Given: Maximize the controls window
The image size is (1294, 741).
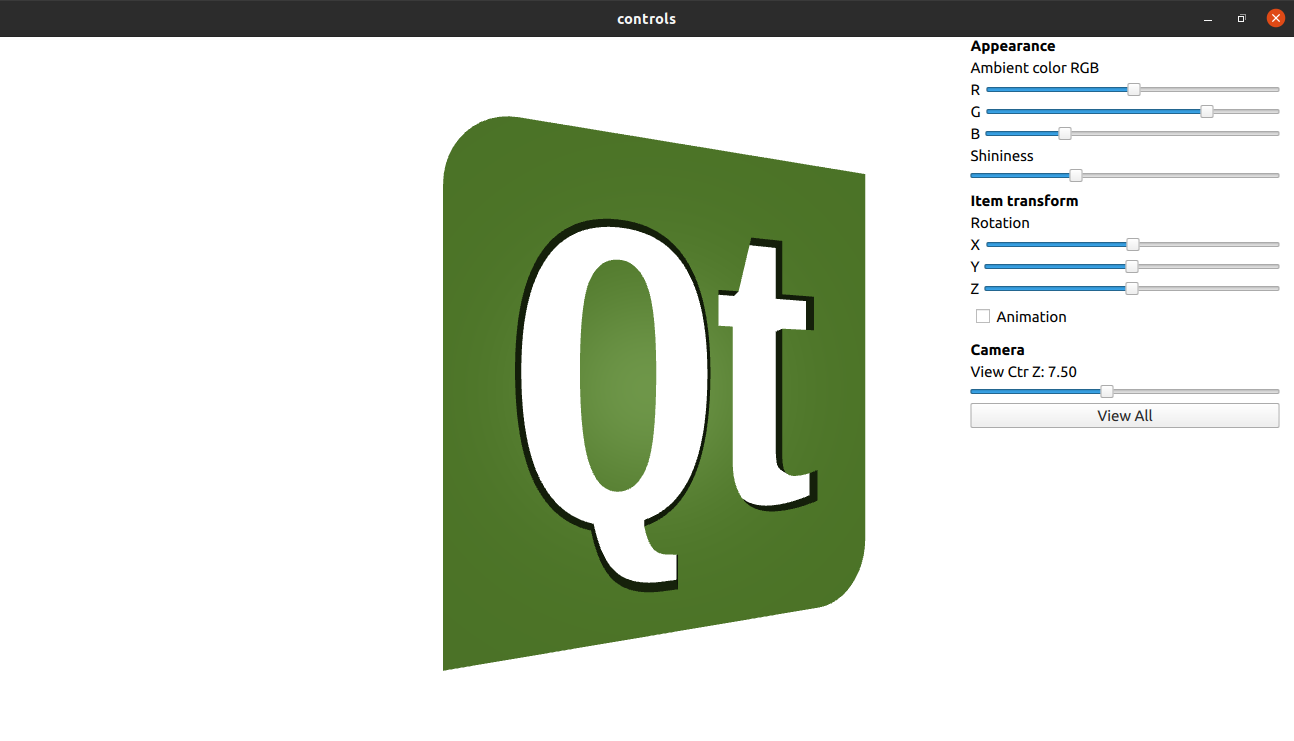Looking at the screenshot, I should tap(1242, 19).
